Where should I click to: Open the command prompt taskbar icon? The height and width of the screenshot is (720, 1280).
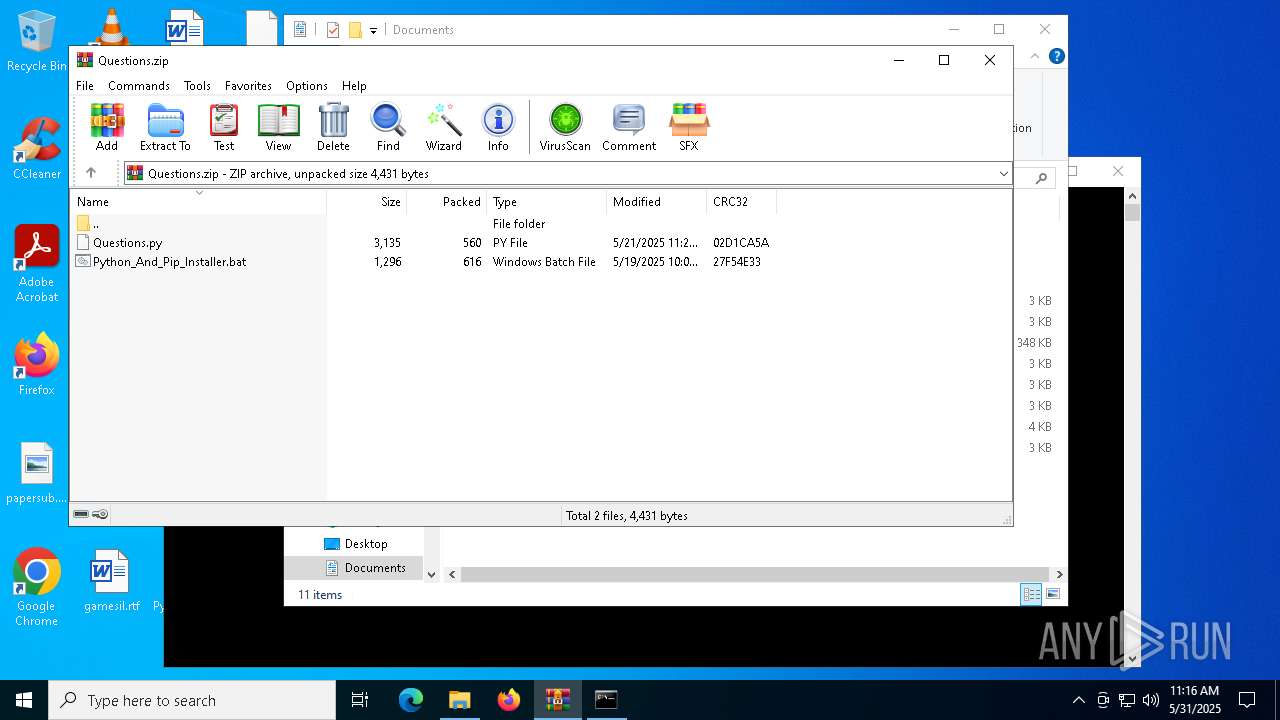[606, 700]
